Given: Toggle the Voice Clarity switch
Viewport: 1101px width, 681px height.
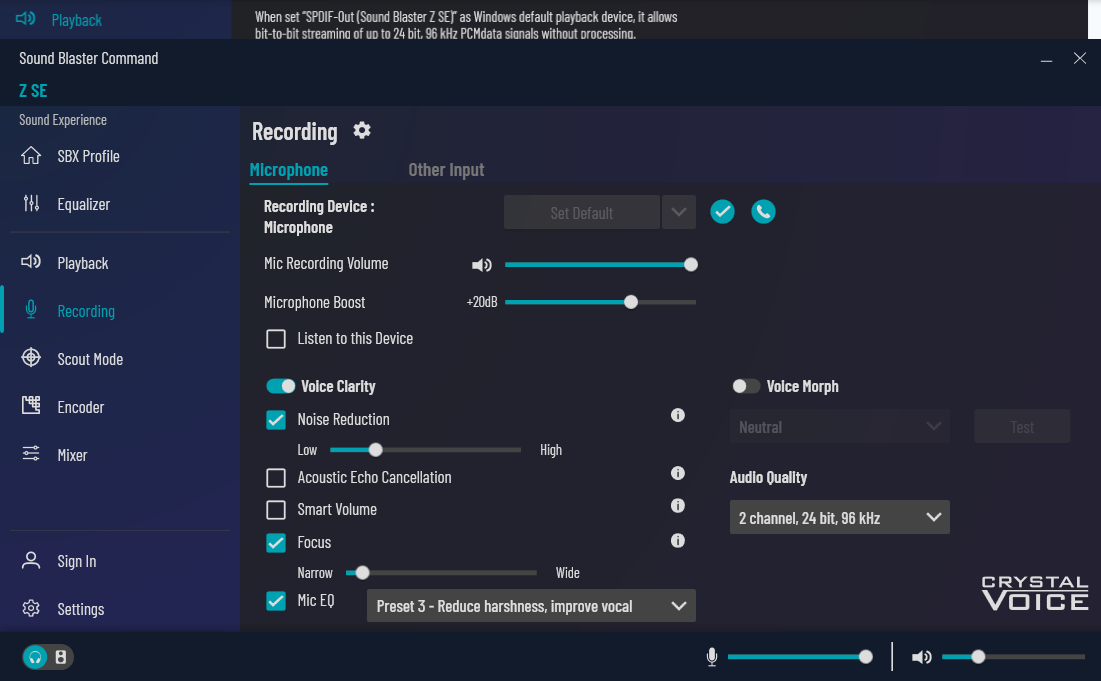Looking at the screenshot, I should 281,386.
